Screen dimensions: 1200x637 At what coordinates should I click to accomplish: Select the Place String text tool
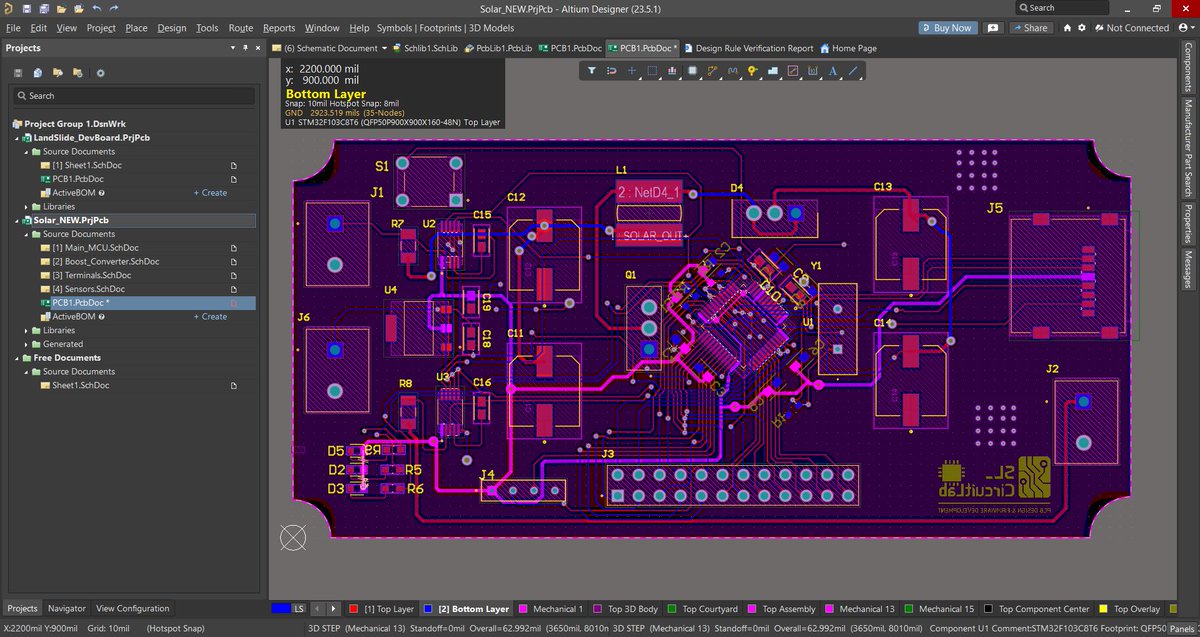832,71
